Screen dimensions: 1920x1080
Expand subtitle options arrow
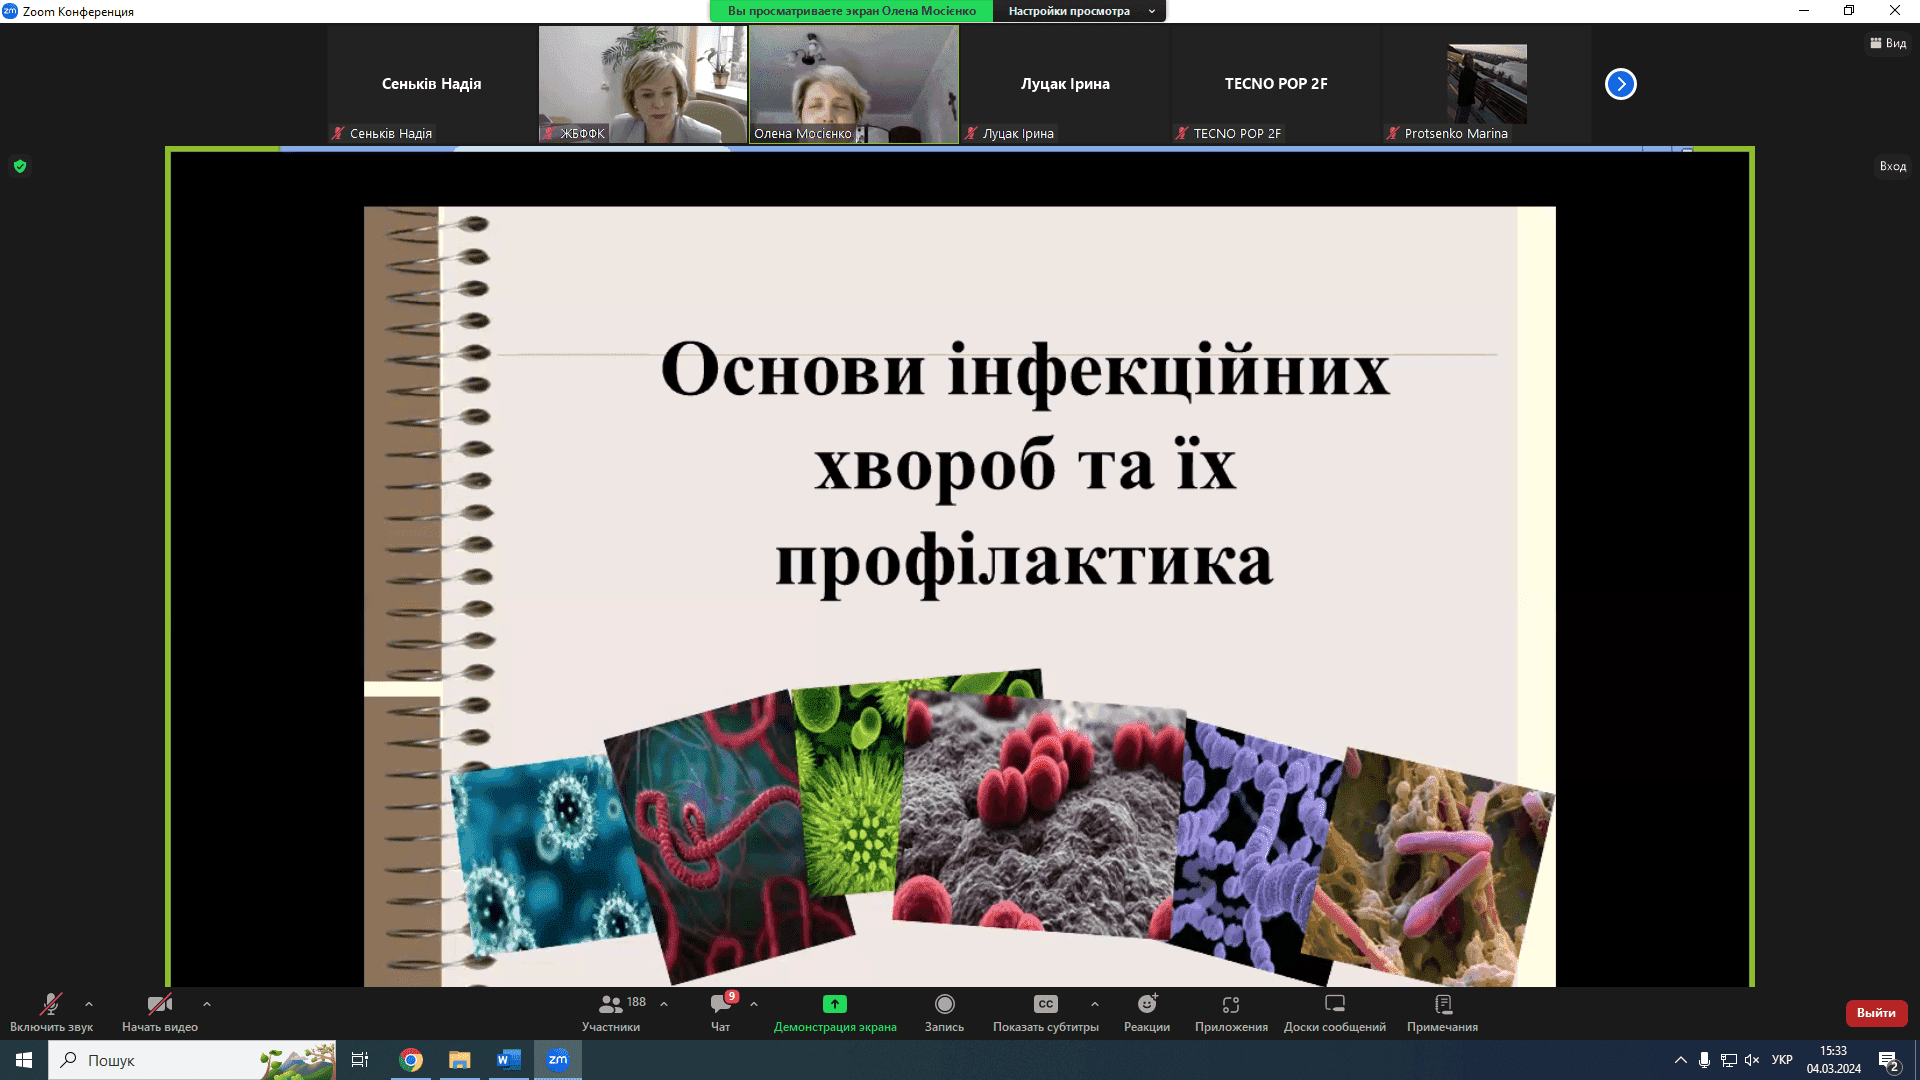[x=1095, y=1004]
